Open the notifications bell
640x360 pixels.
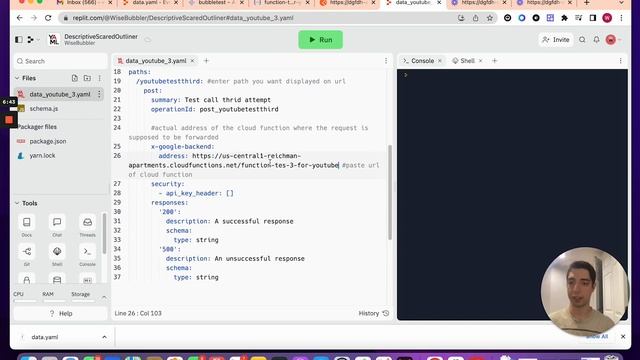(596, 40)
